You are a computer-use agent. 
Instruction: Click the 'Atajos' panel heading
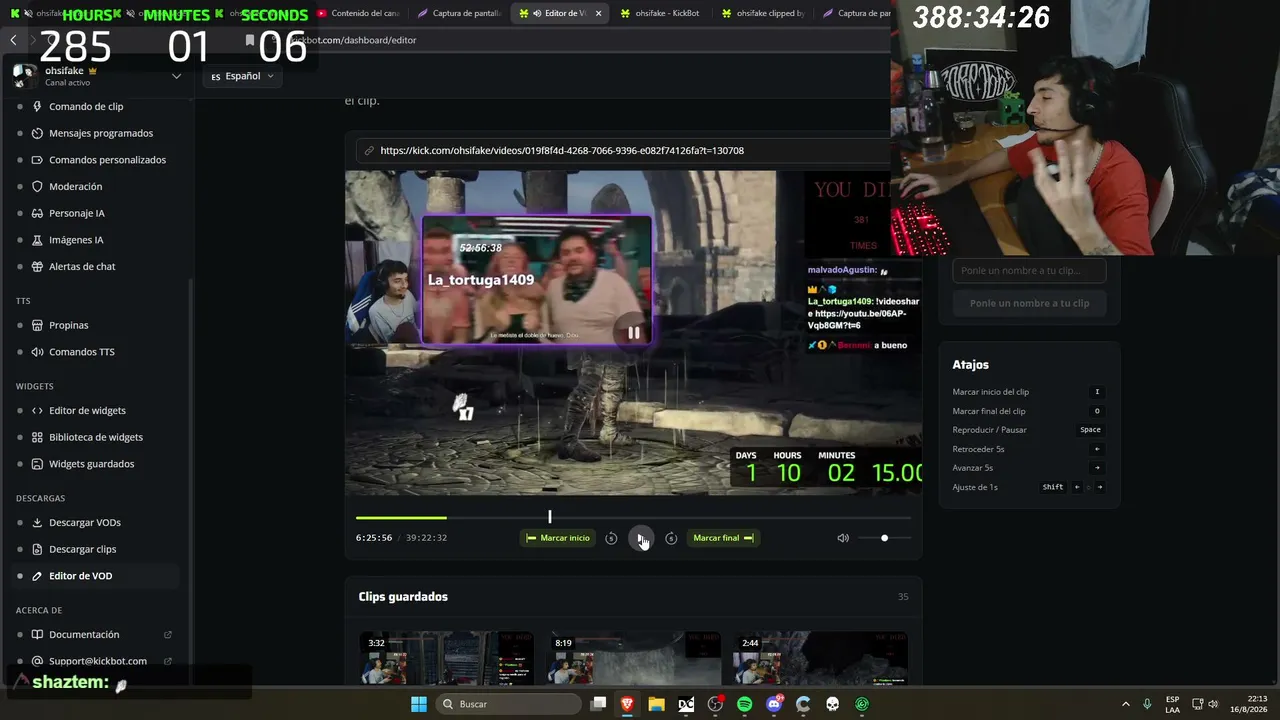(x=970, y=365)
